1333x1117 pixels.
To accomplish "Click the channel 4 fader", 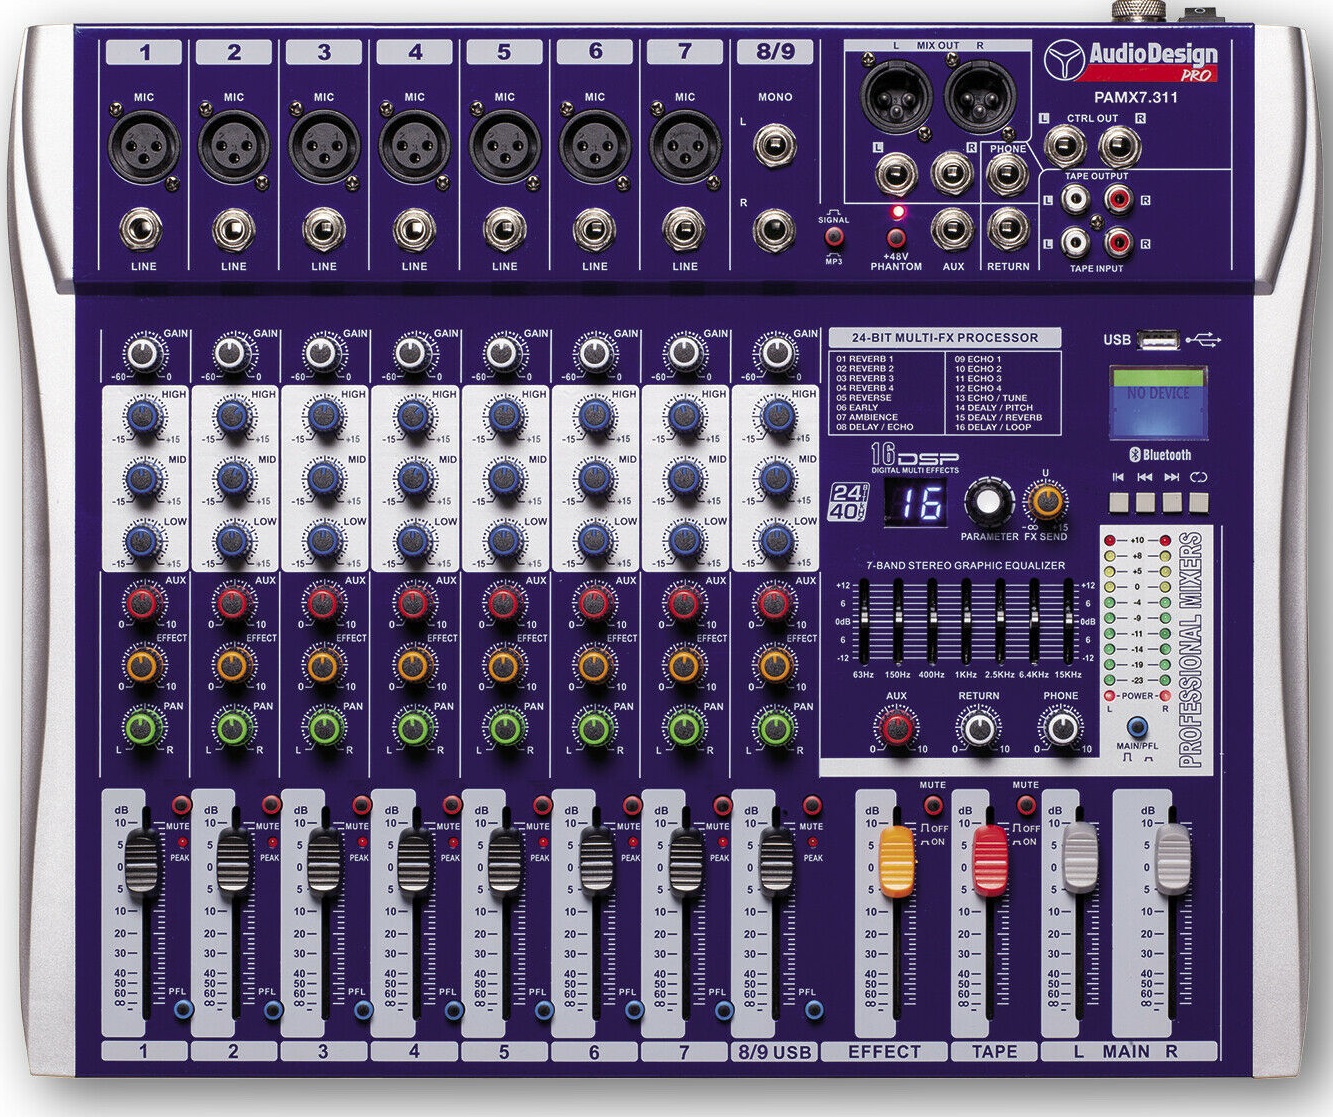I will [x=413, y=860].
